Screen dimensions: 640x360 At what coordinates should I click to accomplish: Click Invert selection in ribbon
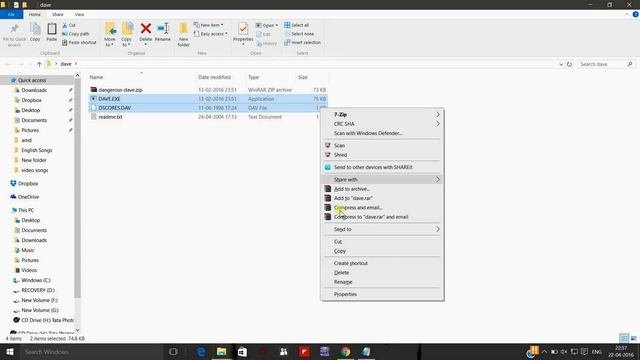[302, 42]
